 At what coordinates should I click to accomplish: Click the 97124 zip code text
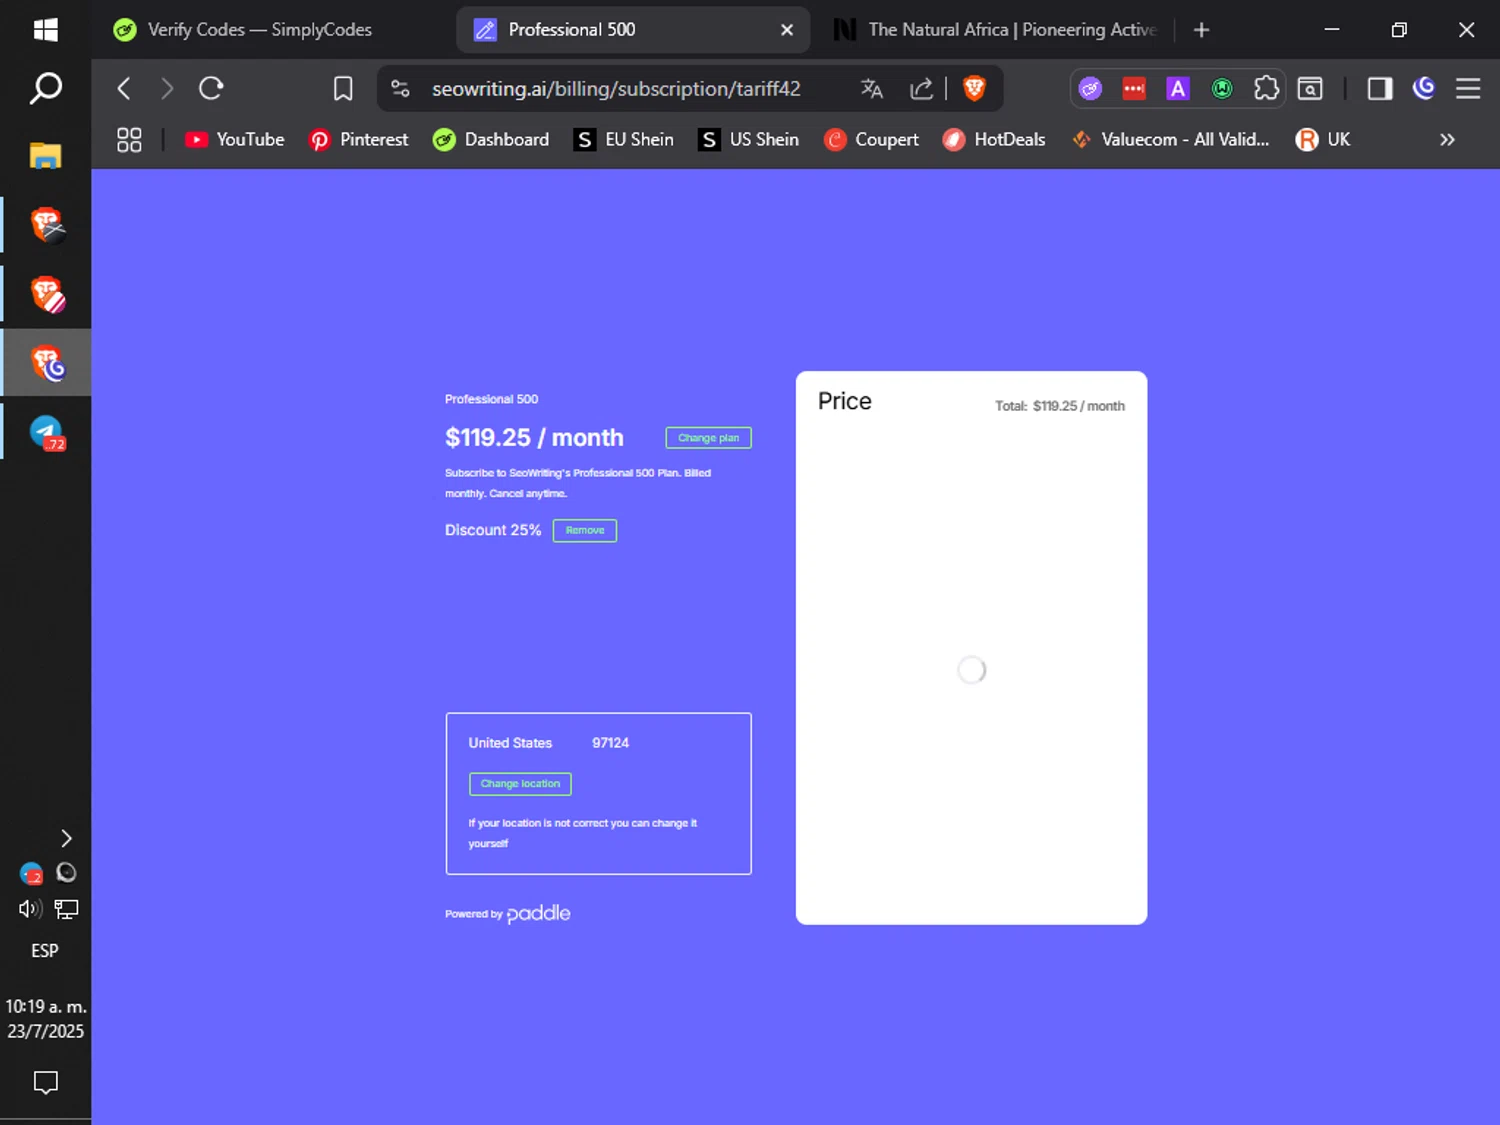[610, 743]
